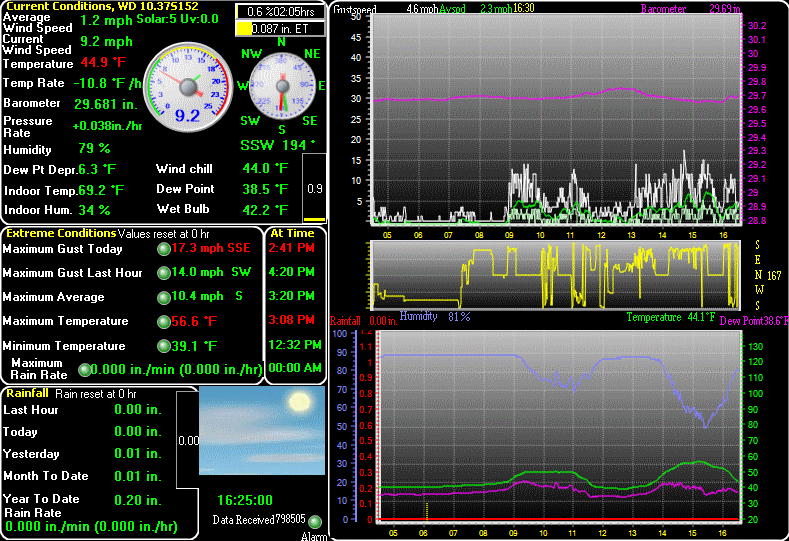Click the Last Hour rainfall 0.00 in. value
This screenshot has height=541, width=789.
(x=138, y=410)
